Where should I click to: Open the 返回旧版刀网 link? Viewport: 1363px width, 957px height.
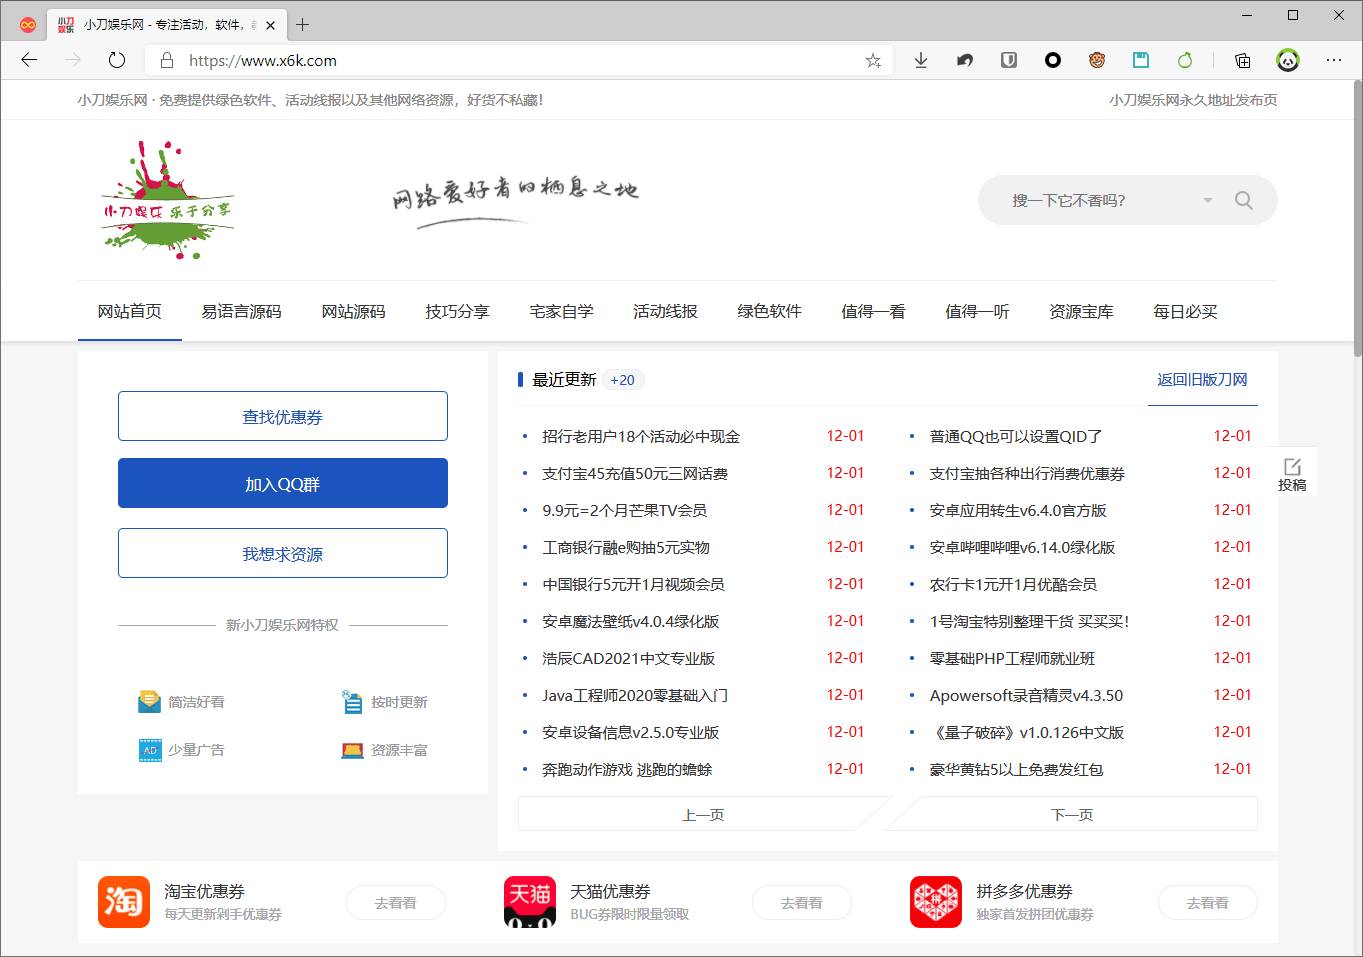point(1202,380)
